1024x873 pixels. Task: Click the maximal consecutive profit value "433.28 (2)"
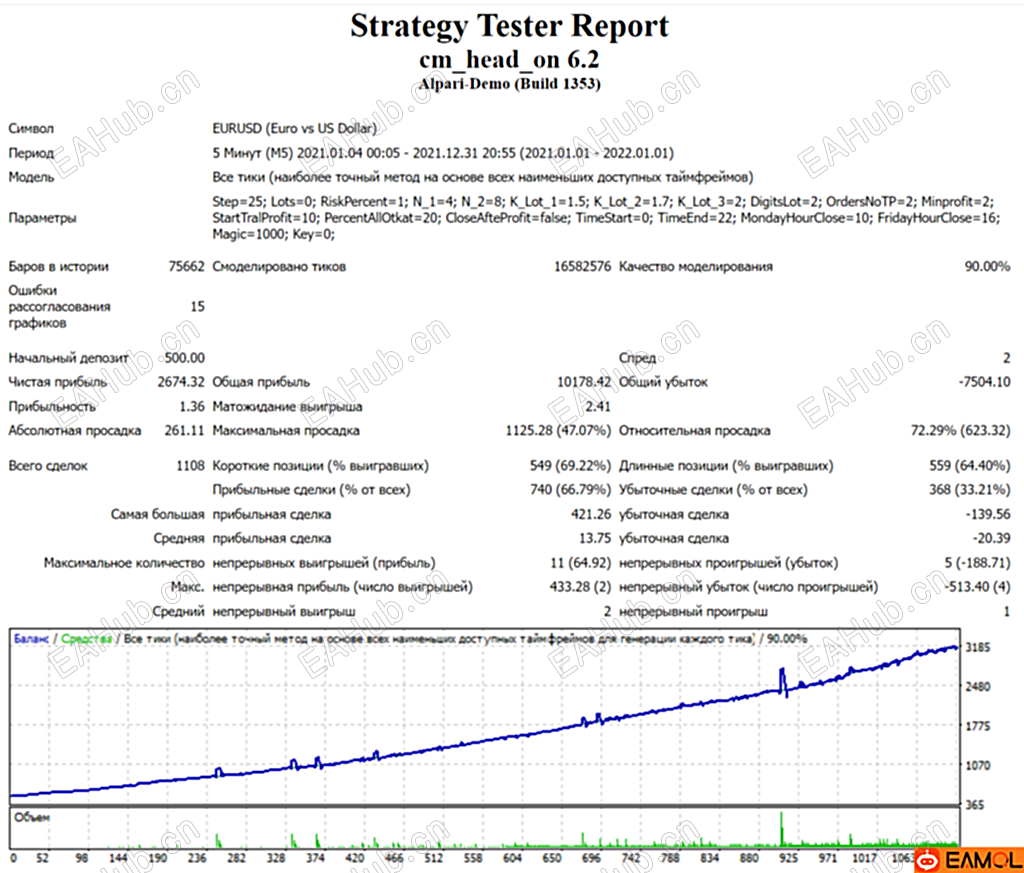[x=580, y=587]
